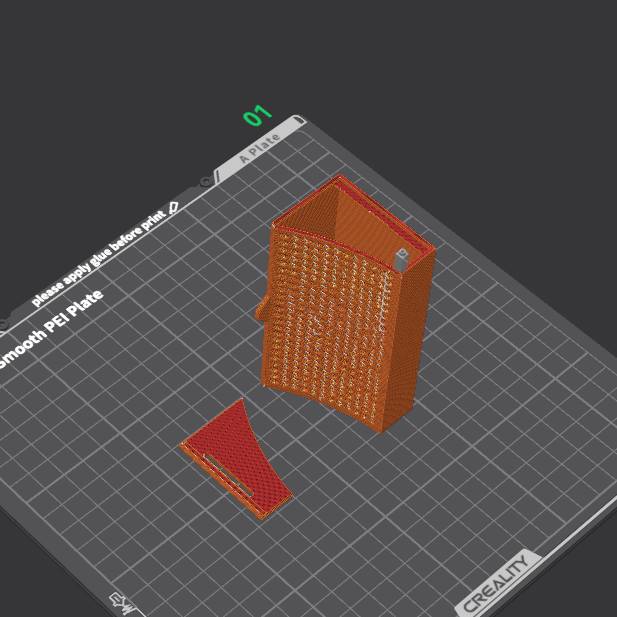Viewport: 617px width, 617px height.
Task: Click the glue bottle icon on plate edge
Action: (x=174, y=207)
